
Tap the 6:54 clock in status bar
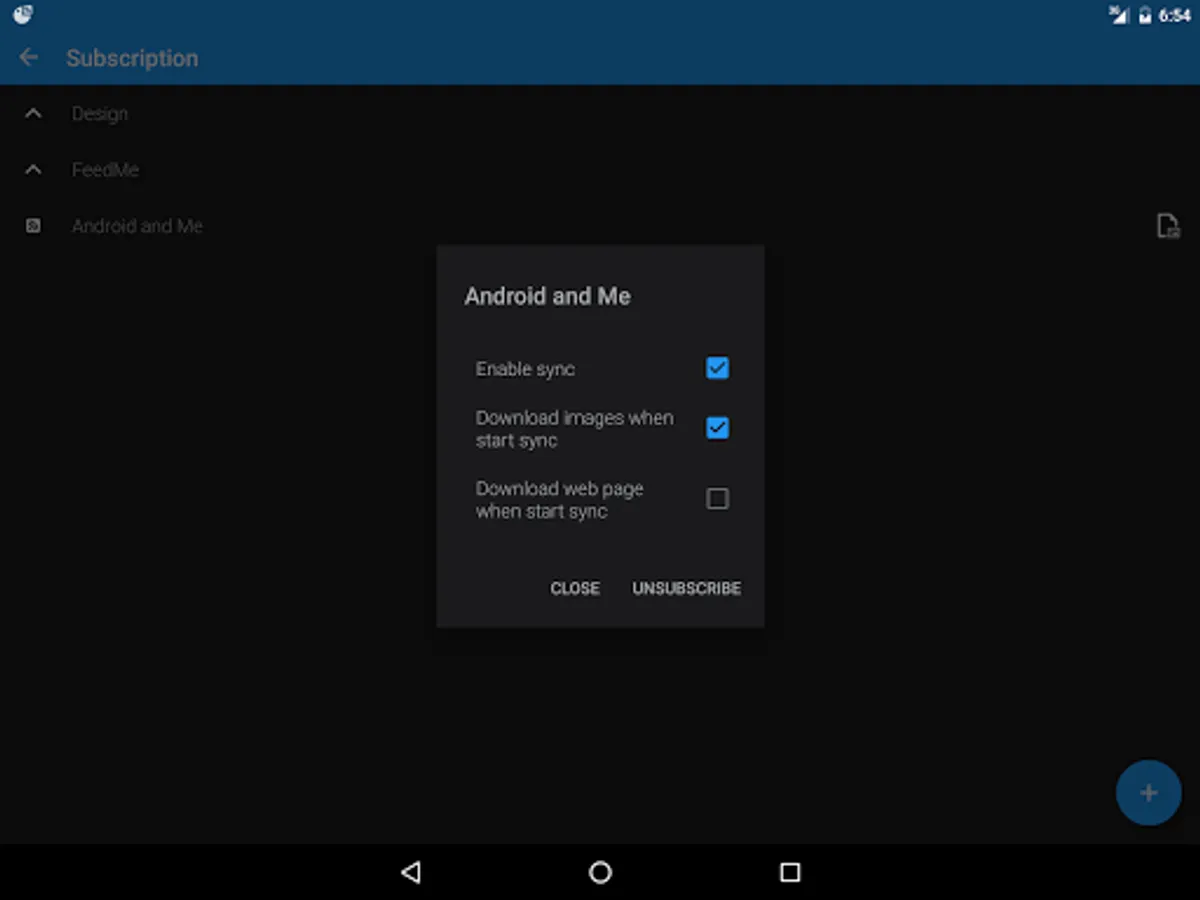(1174, 15)
